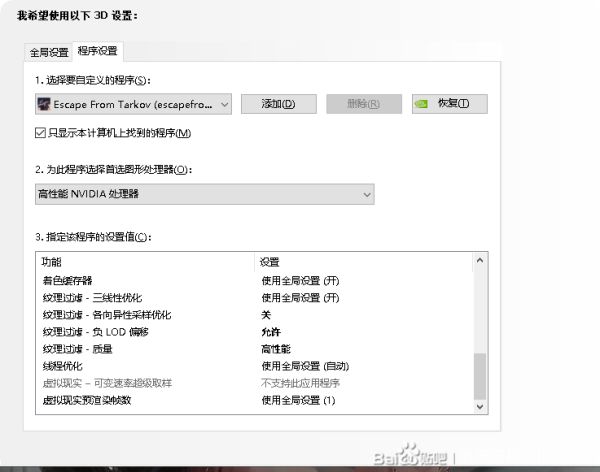Image resolution: width=600 pixels, height=472 pixels.
Task: Click 允许 value for 负 LOD 偏移
Action: click(271, 332)
